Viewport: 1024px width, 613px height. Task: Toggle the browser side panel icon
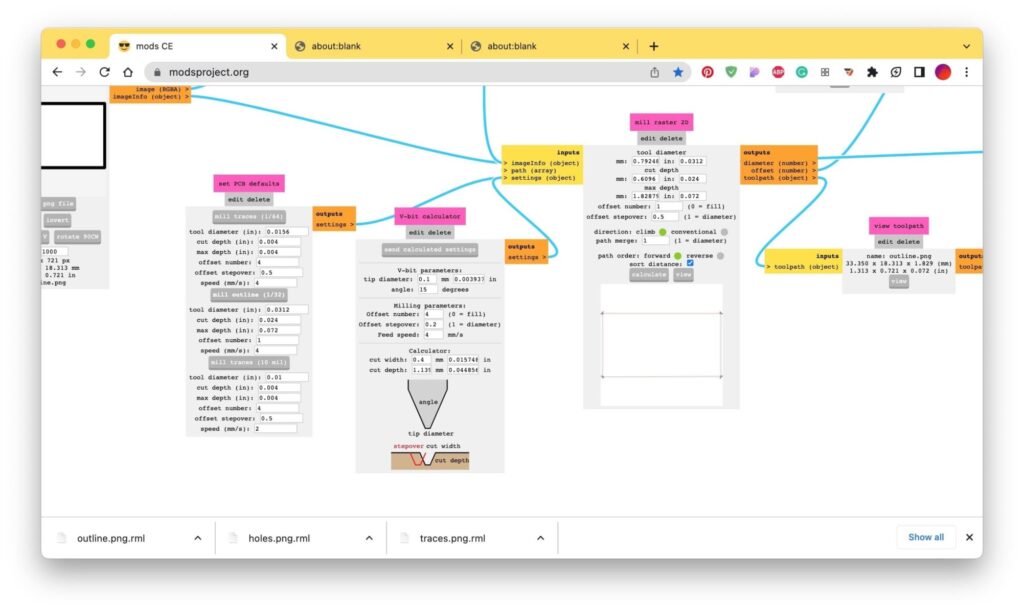click(x=919, y=72)
